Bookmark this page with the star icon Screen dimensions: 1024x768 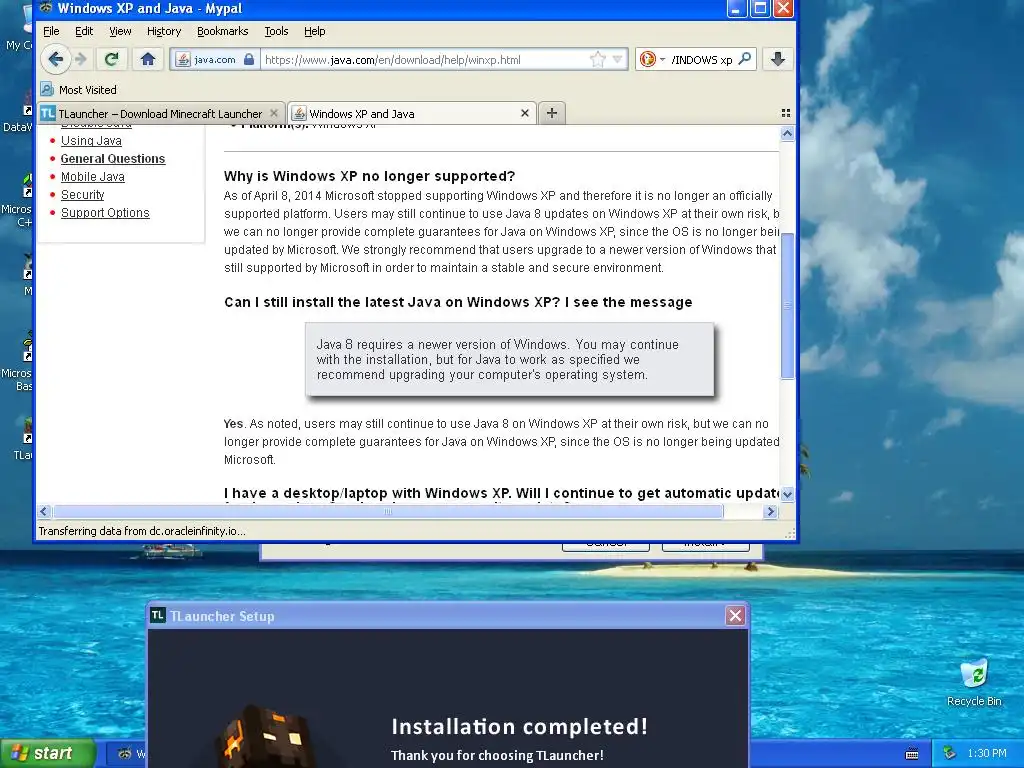pos(598,59)
